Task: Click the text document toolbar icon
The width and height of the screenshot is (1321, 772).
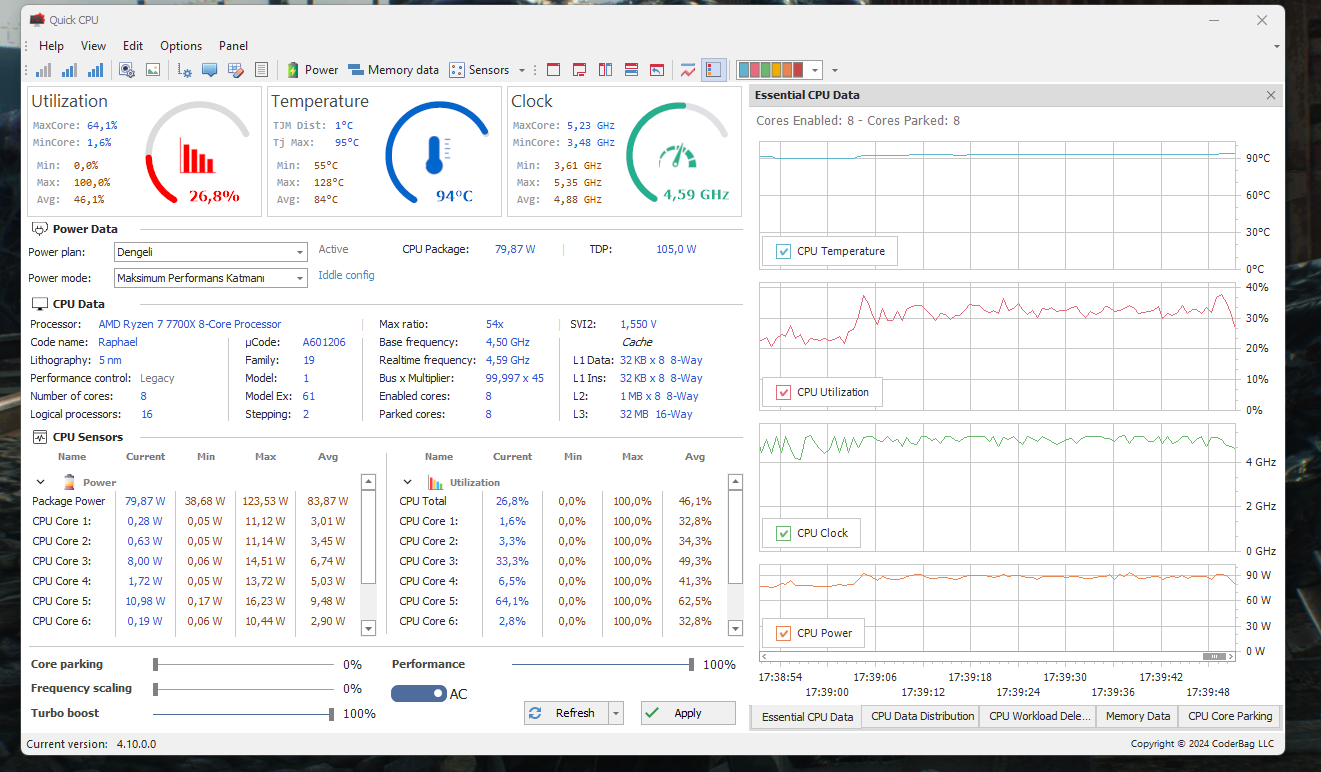Action: tap(261, 70)
